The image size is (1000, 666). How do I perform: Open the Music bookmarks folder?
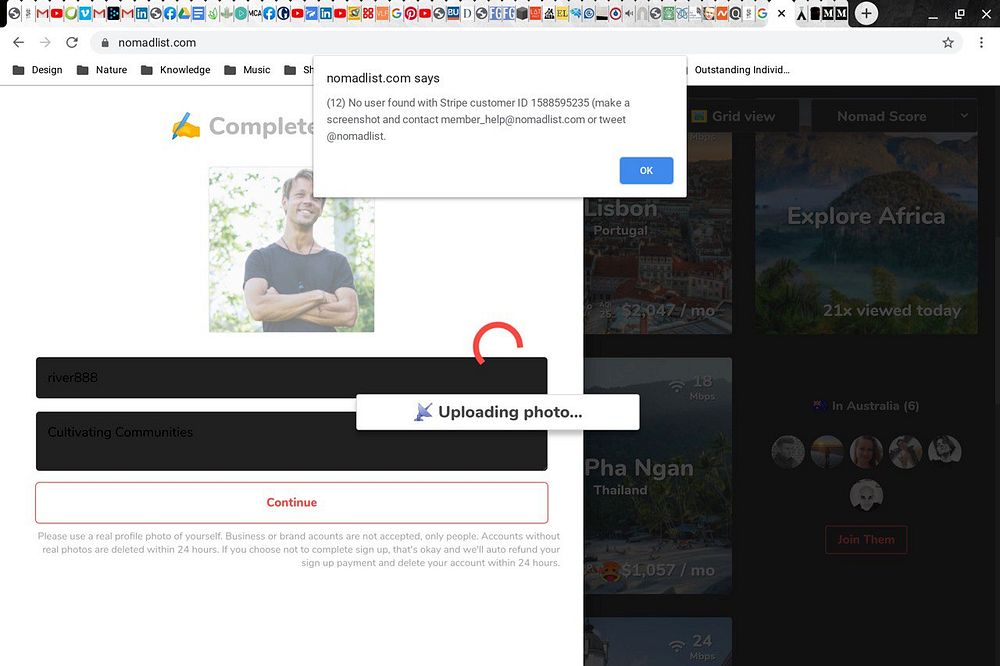tap(247, 70)
